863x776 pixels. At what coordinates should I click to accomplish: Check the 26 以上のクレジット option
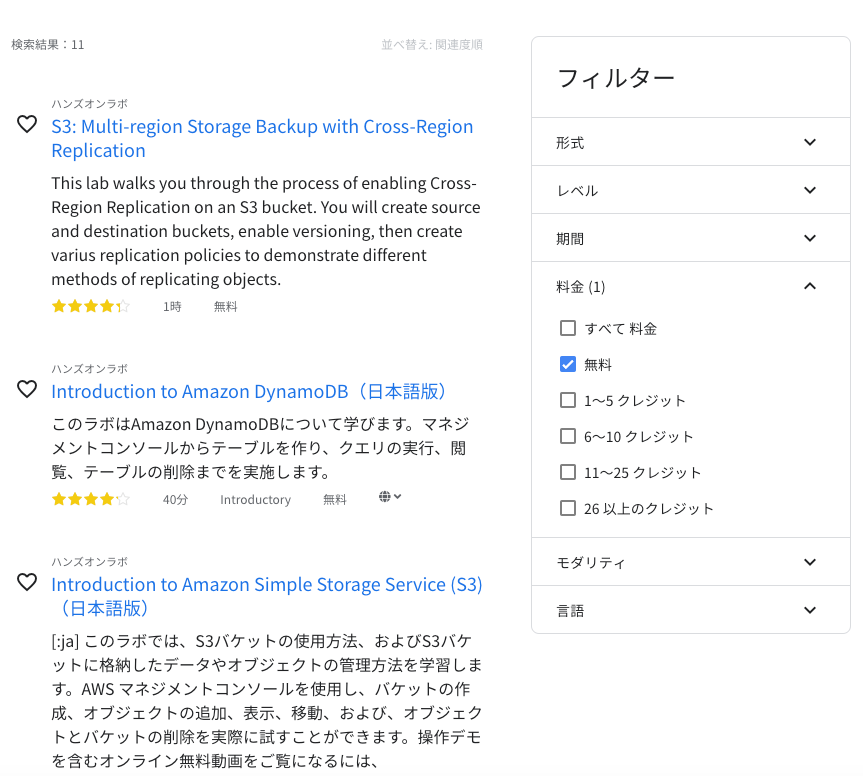click(x=567, y=508)
